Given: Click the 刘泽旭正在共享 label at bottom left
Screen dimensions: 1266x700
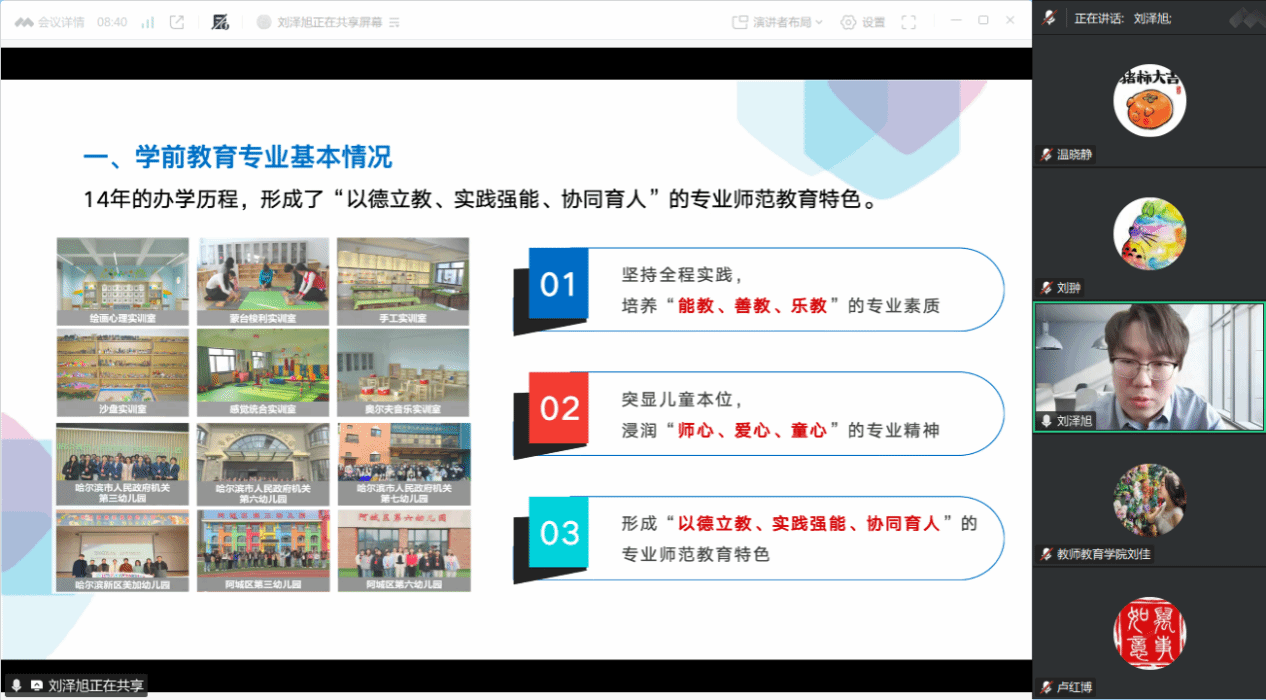Looking at the screenshot, I should click(95, 686).
